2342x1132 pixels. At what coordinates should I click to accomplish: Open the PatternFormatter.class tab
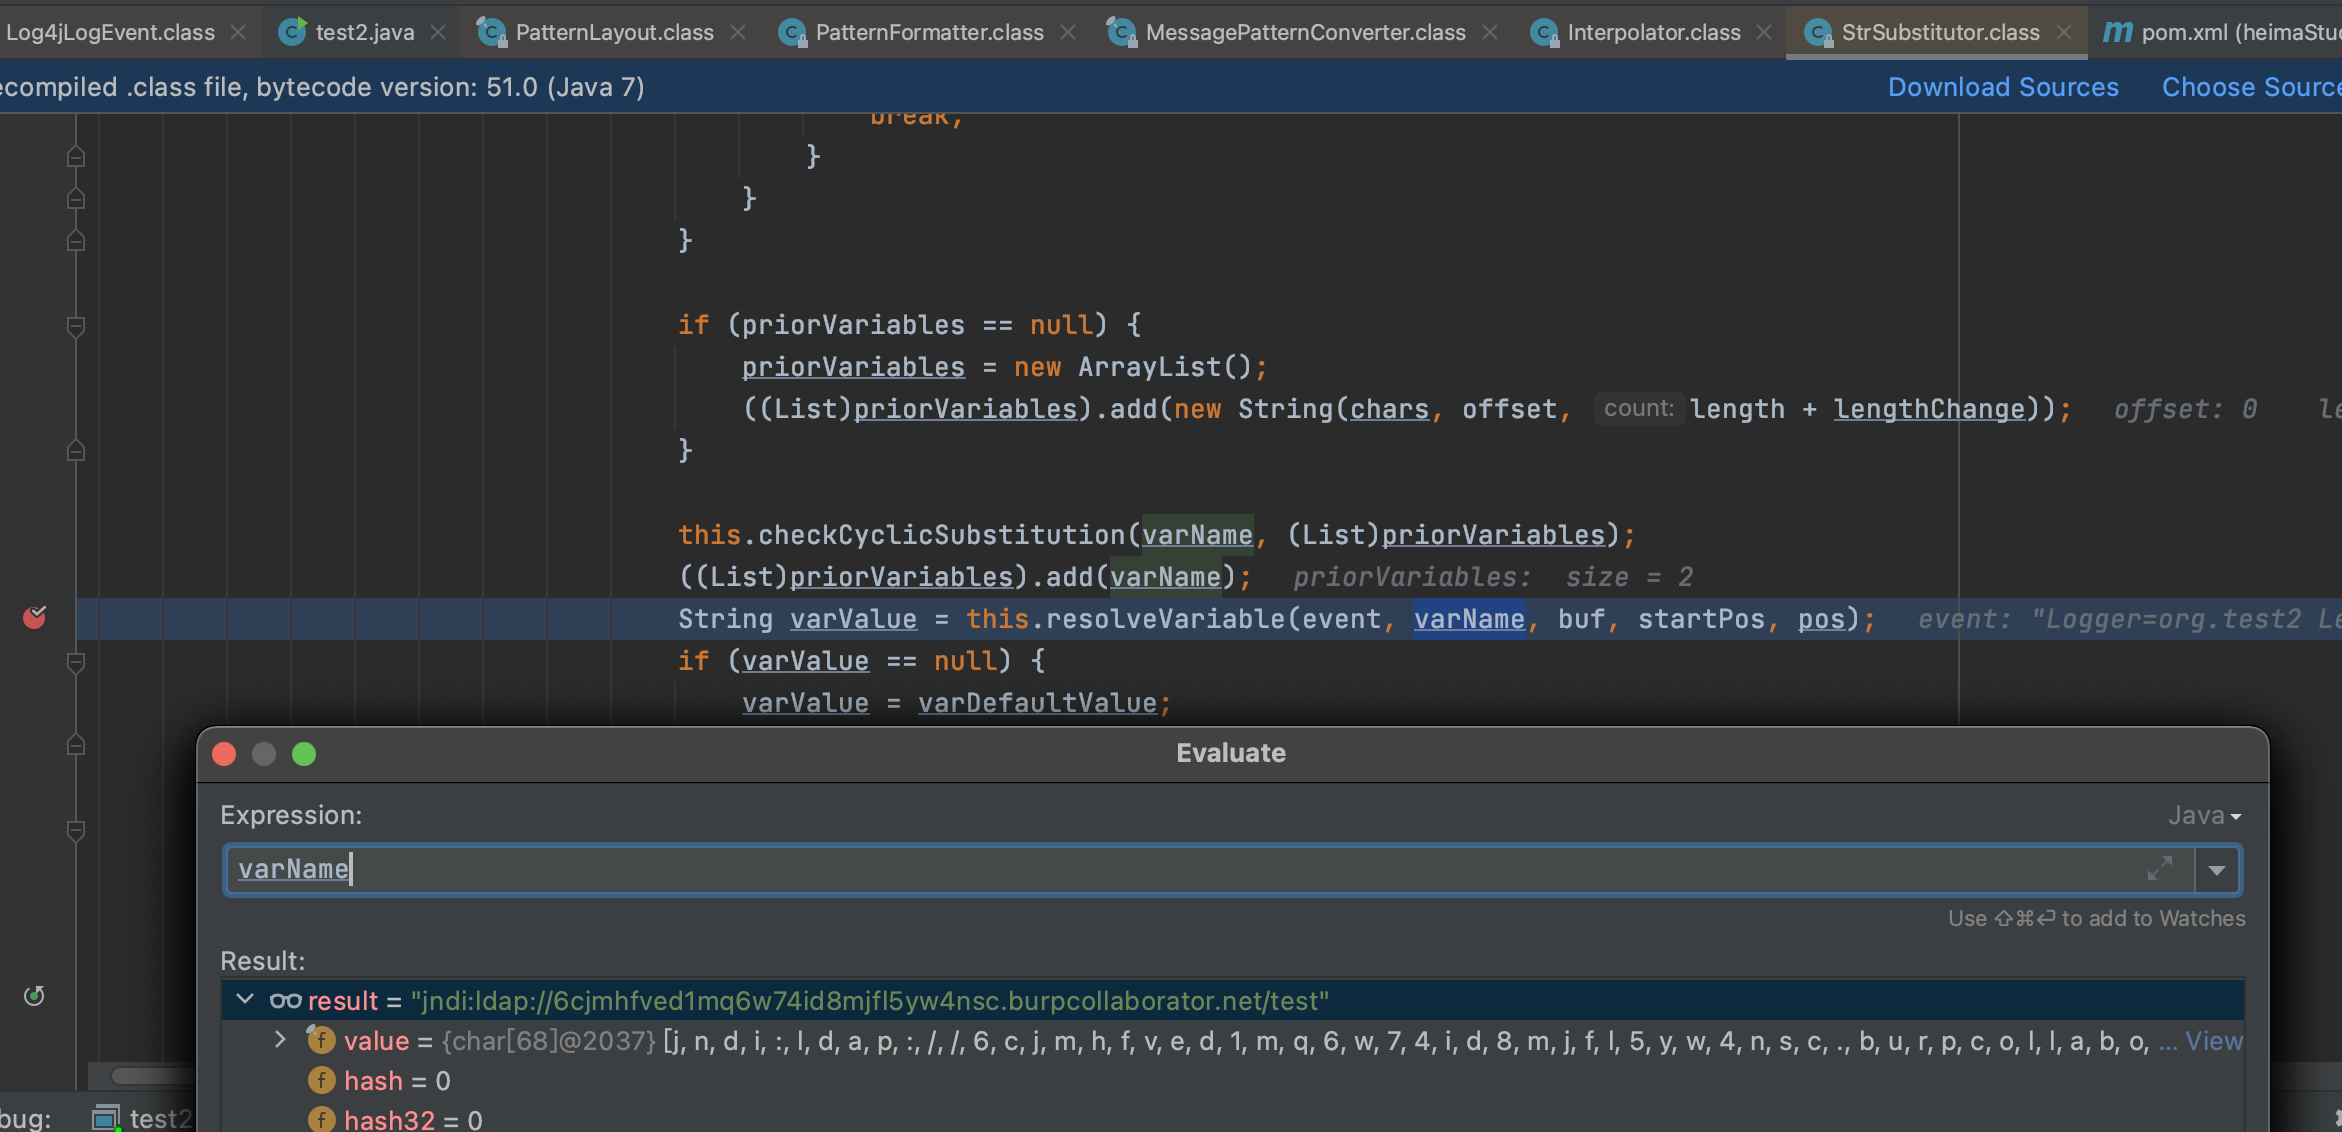coord(929,32)
